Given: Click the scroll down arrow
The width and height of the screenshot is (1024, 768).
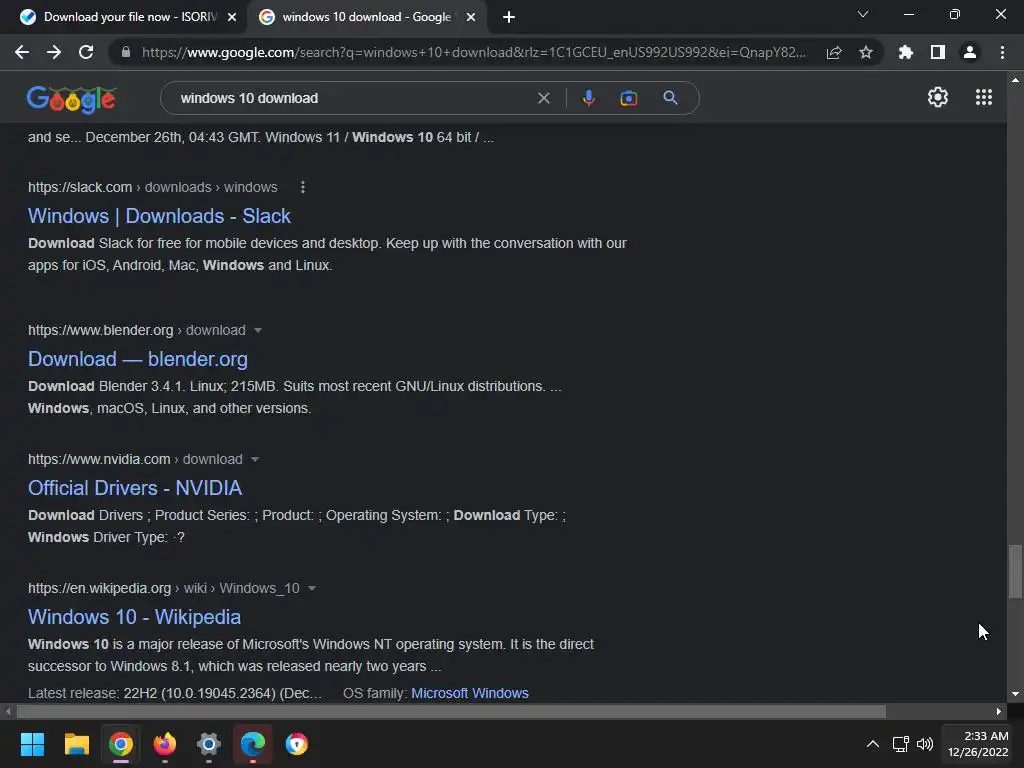Looking at the screenshot, I should (1015, 694).
